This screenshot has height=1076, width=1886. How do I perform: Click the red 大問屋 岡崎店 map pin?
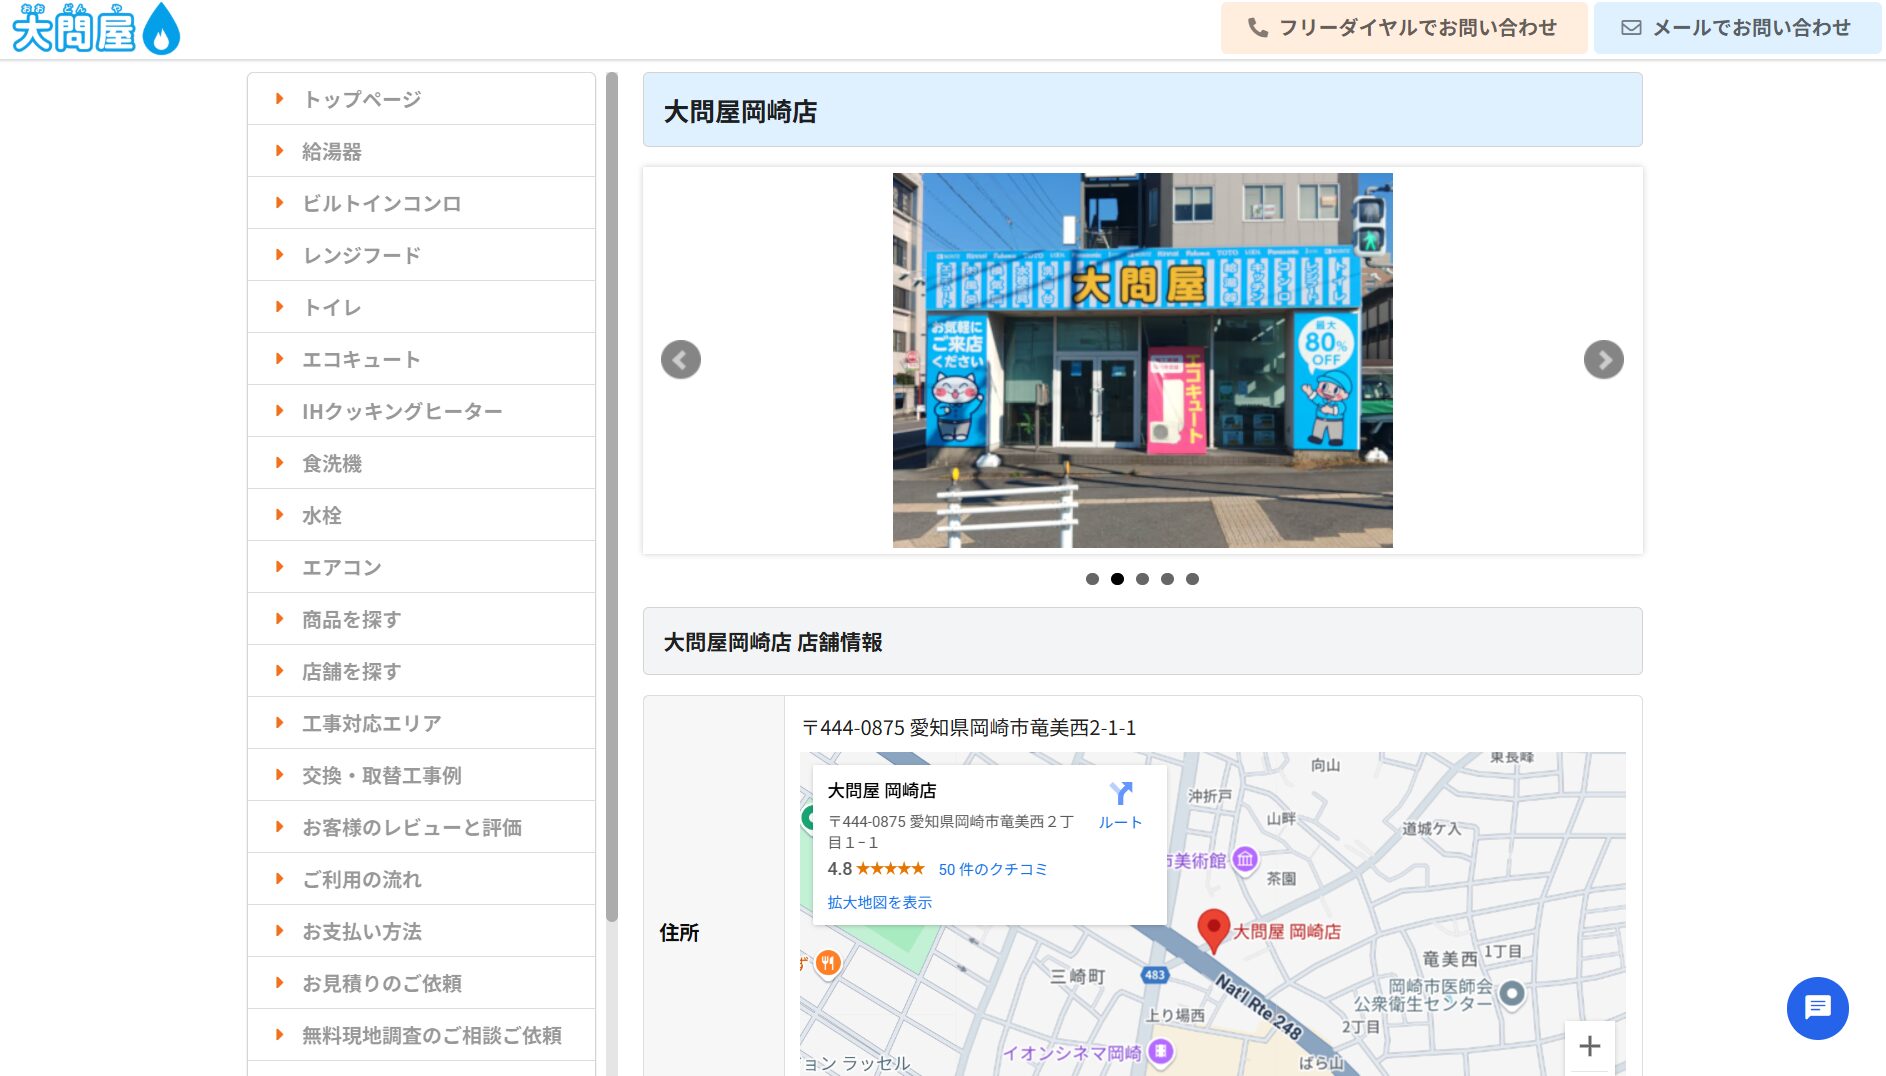click(1213, 930)
